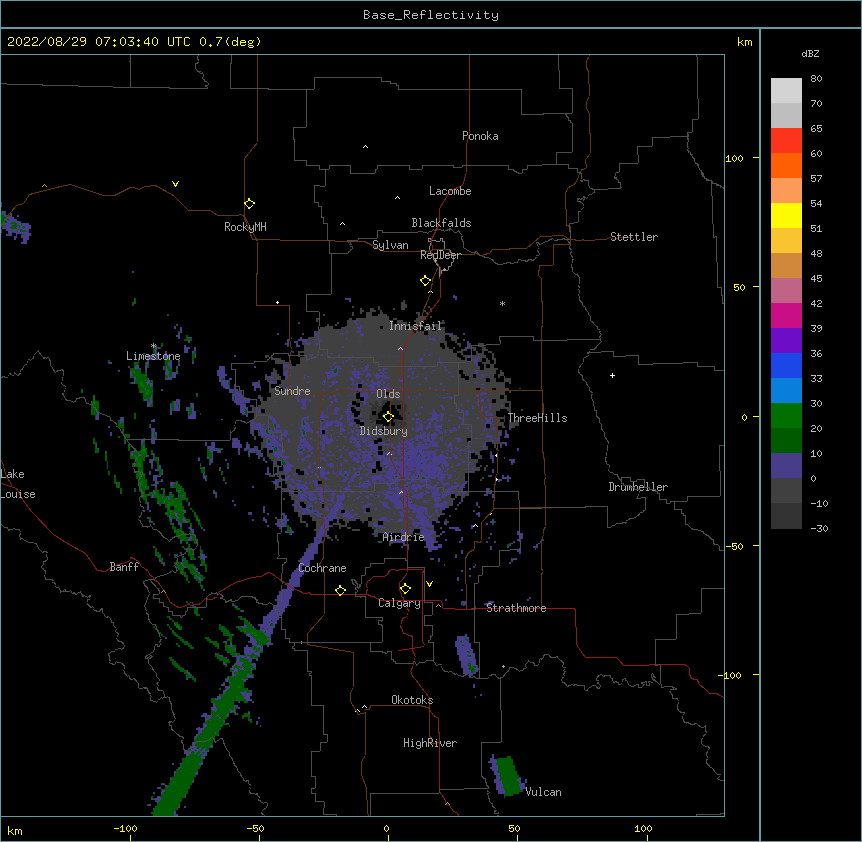Click the white asterisk marker east of Innisfail
Image resolution: width=862 pixels, height=842 pixels.
[502, 303]
